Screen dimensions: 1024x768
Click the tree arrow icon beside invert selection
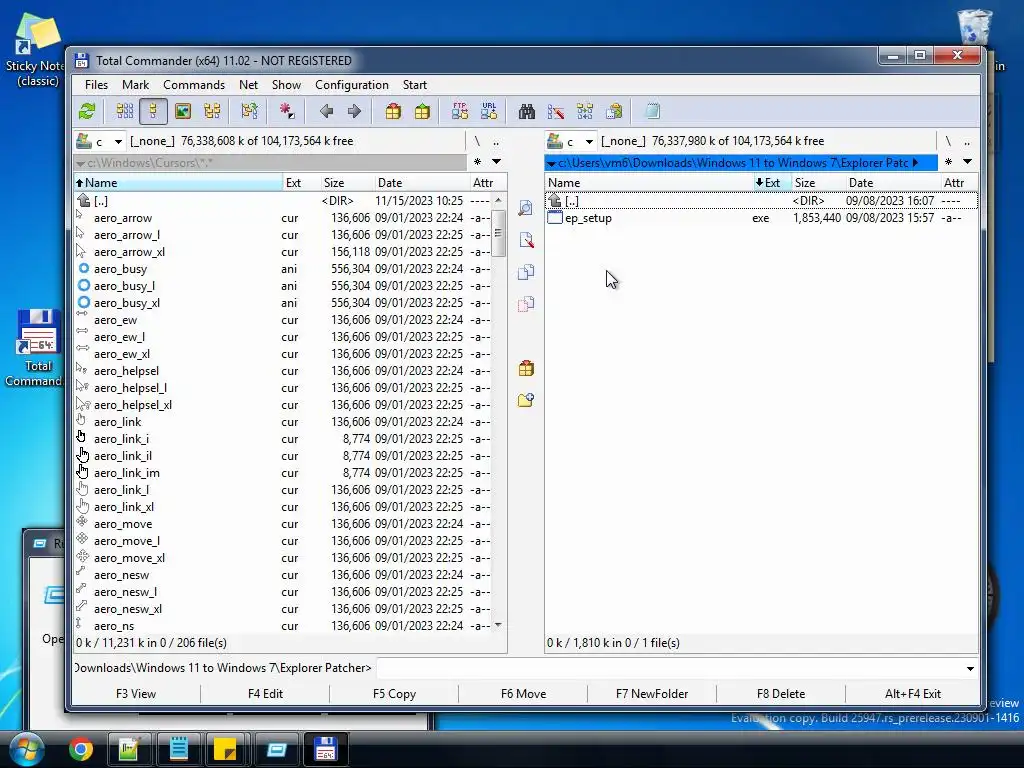[x=249, y=111]
